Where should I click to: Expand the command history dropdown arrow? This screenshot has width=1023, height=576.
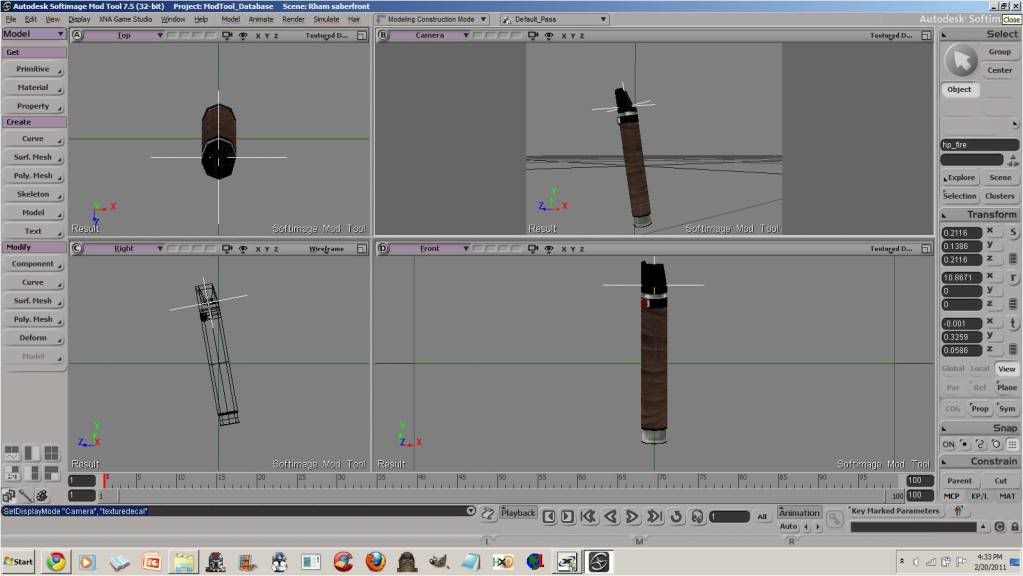[x=470, y=511]
